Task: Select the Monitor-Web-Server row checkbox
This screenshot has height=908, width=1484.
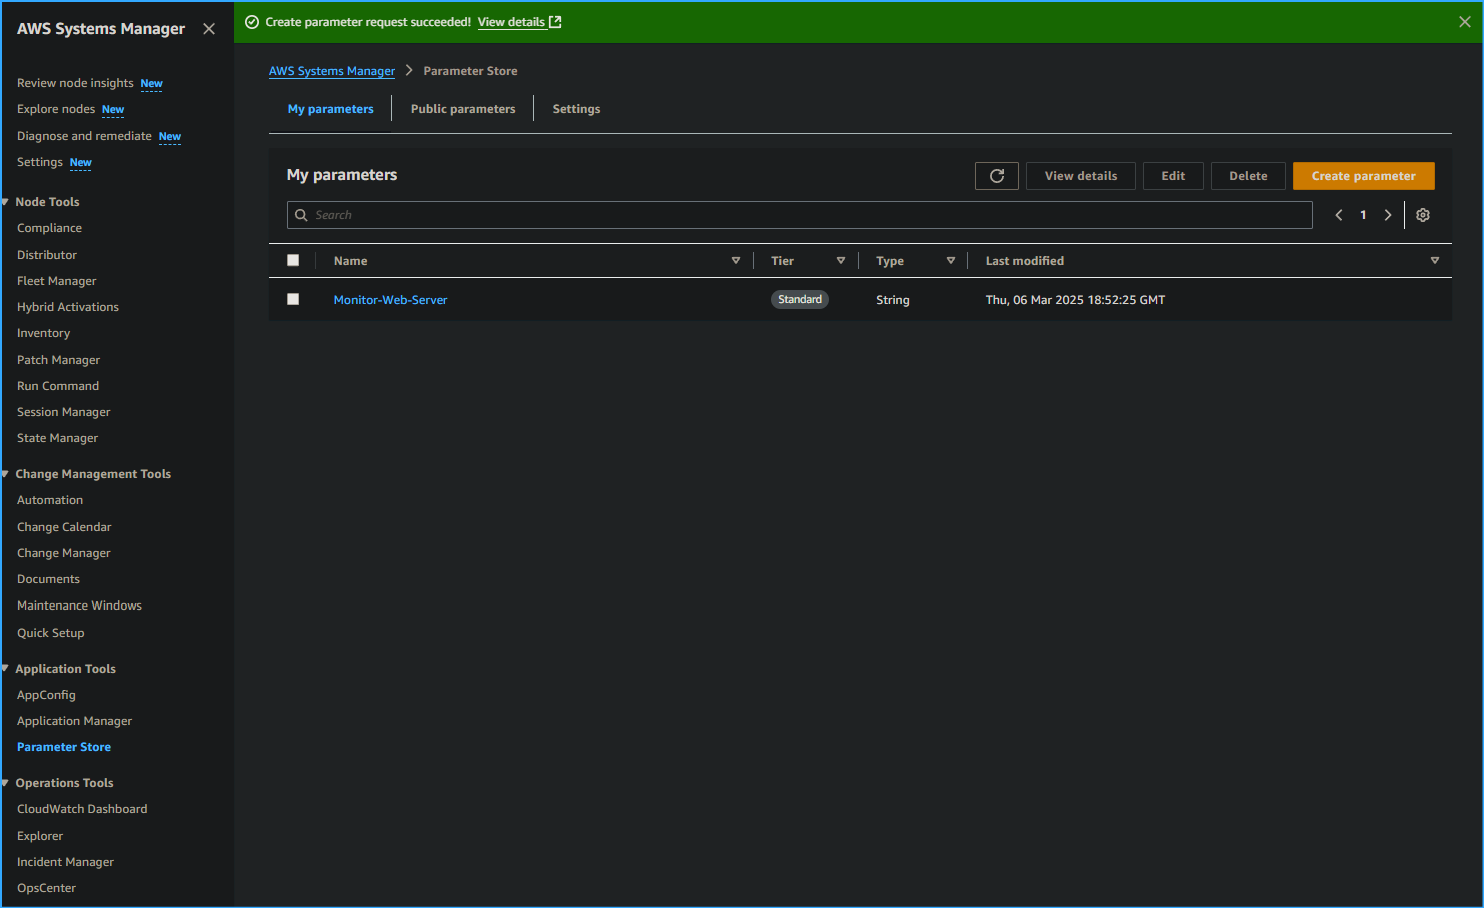Action: click(293, 299)
